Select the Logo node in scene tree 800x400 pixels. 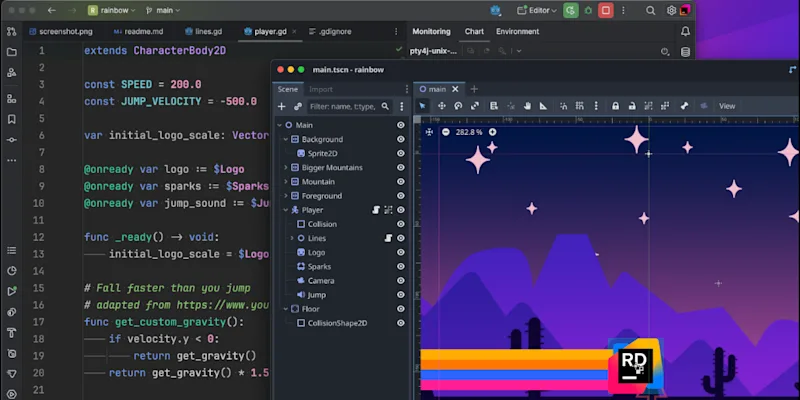pos(316,253)
